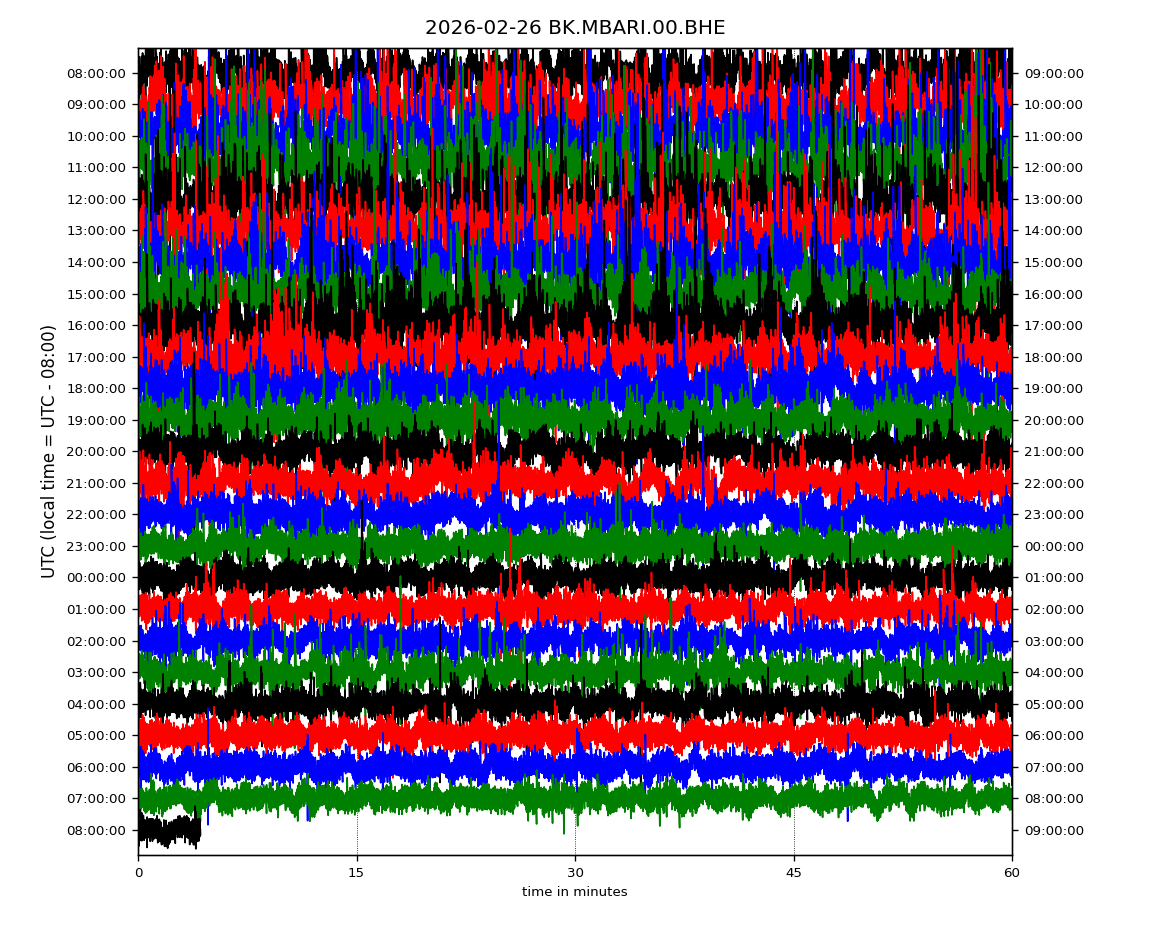Viewport: 1150px width, 950px height.
Task: Click the 0 tick on the x-axis
Action: click(138, 873)
